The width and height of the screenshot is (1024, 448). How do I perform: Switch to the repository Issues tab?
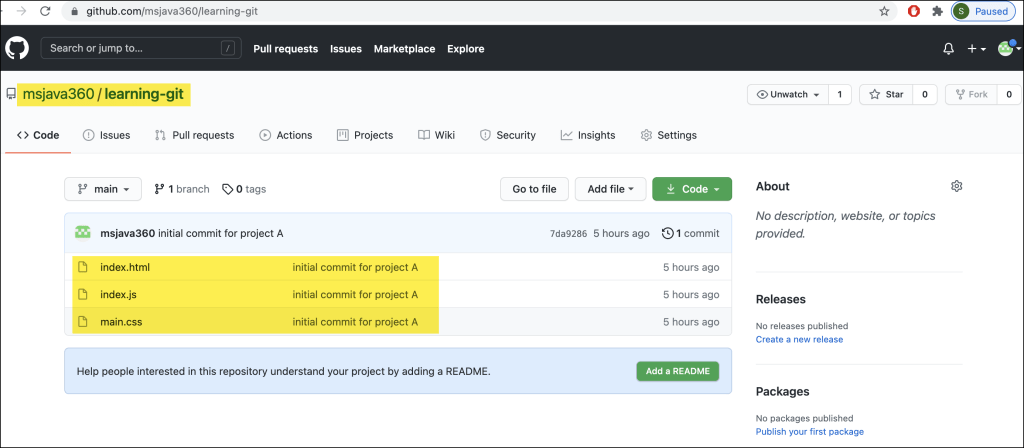(x=106, y=135)
